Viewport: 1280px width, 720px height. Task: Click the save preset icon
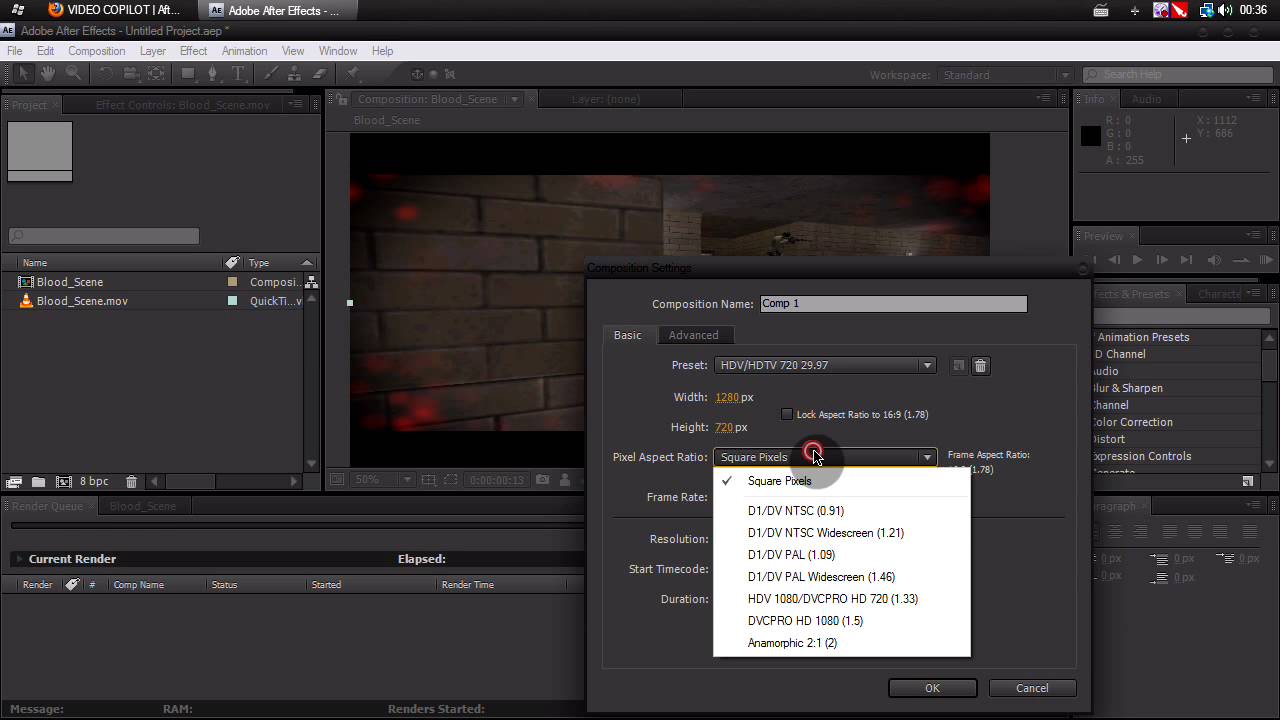[x=958, y=366]
